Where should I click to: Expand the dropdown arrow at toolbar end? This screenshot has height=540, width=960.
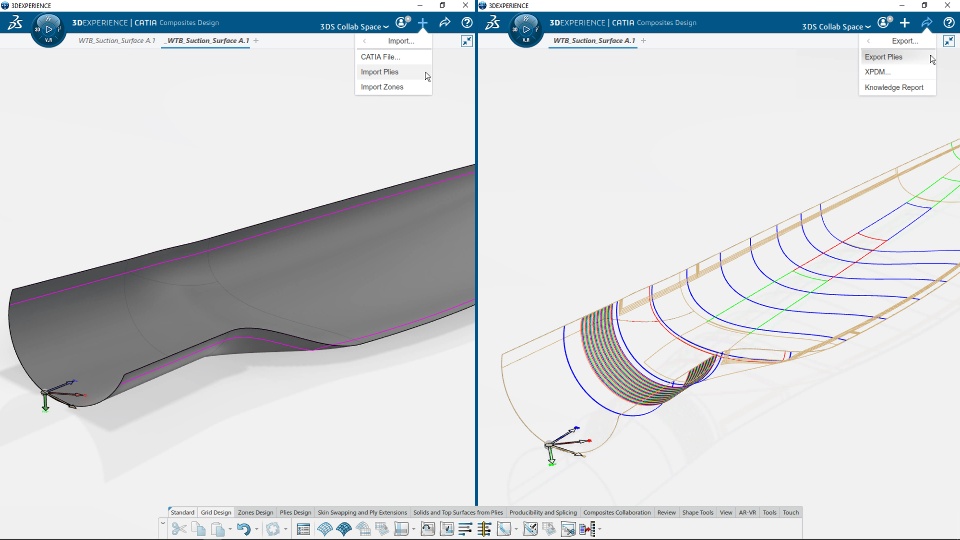click(599, 529)
